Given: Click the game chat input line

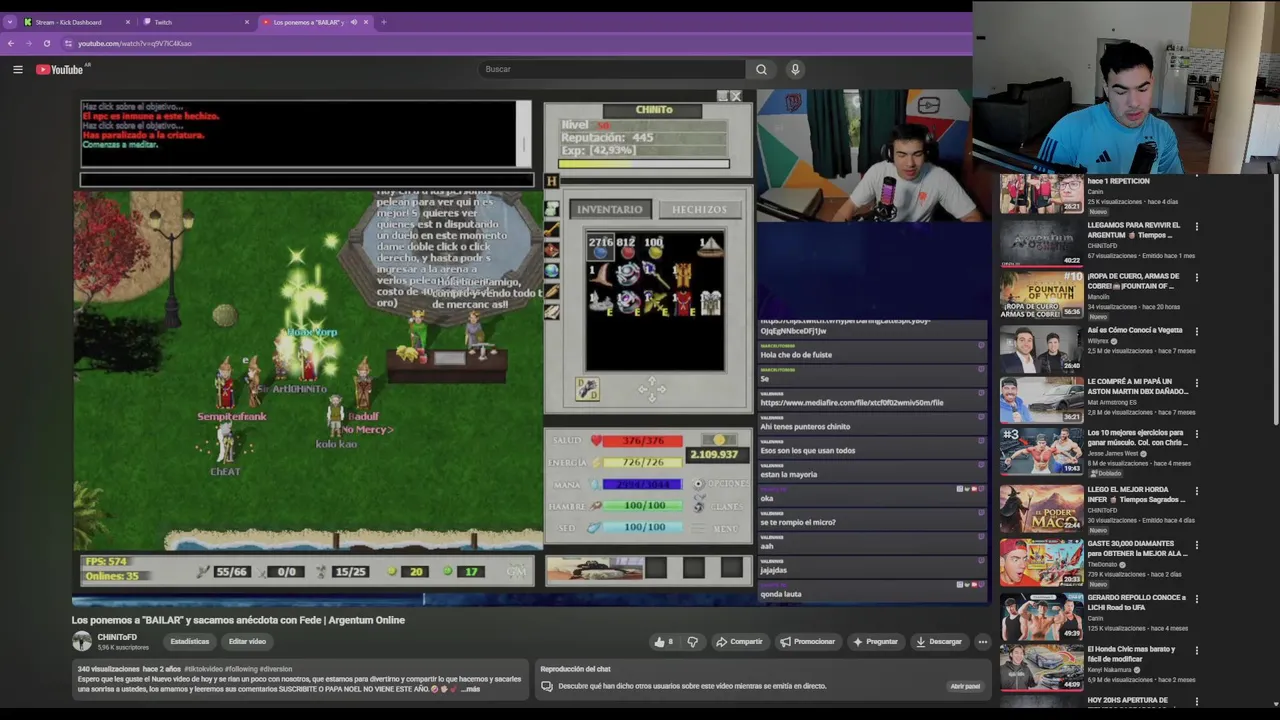Looking at the screenshot, I should coord(307,180).
